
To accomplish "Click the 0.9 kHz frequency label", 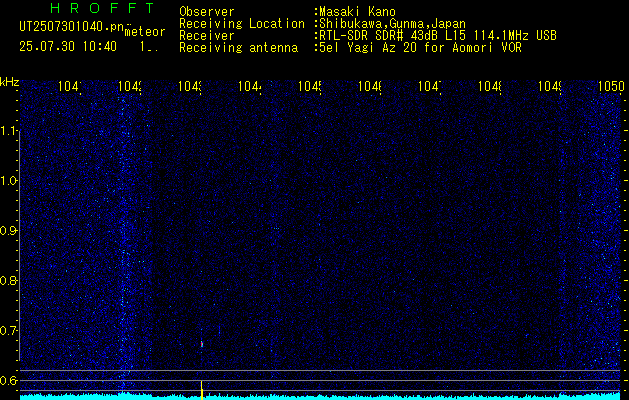I will pos(9,231).
